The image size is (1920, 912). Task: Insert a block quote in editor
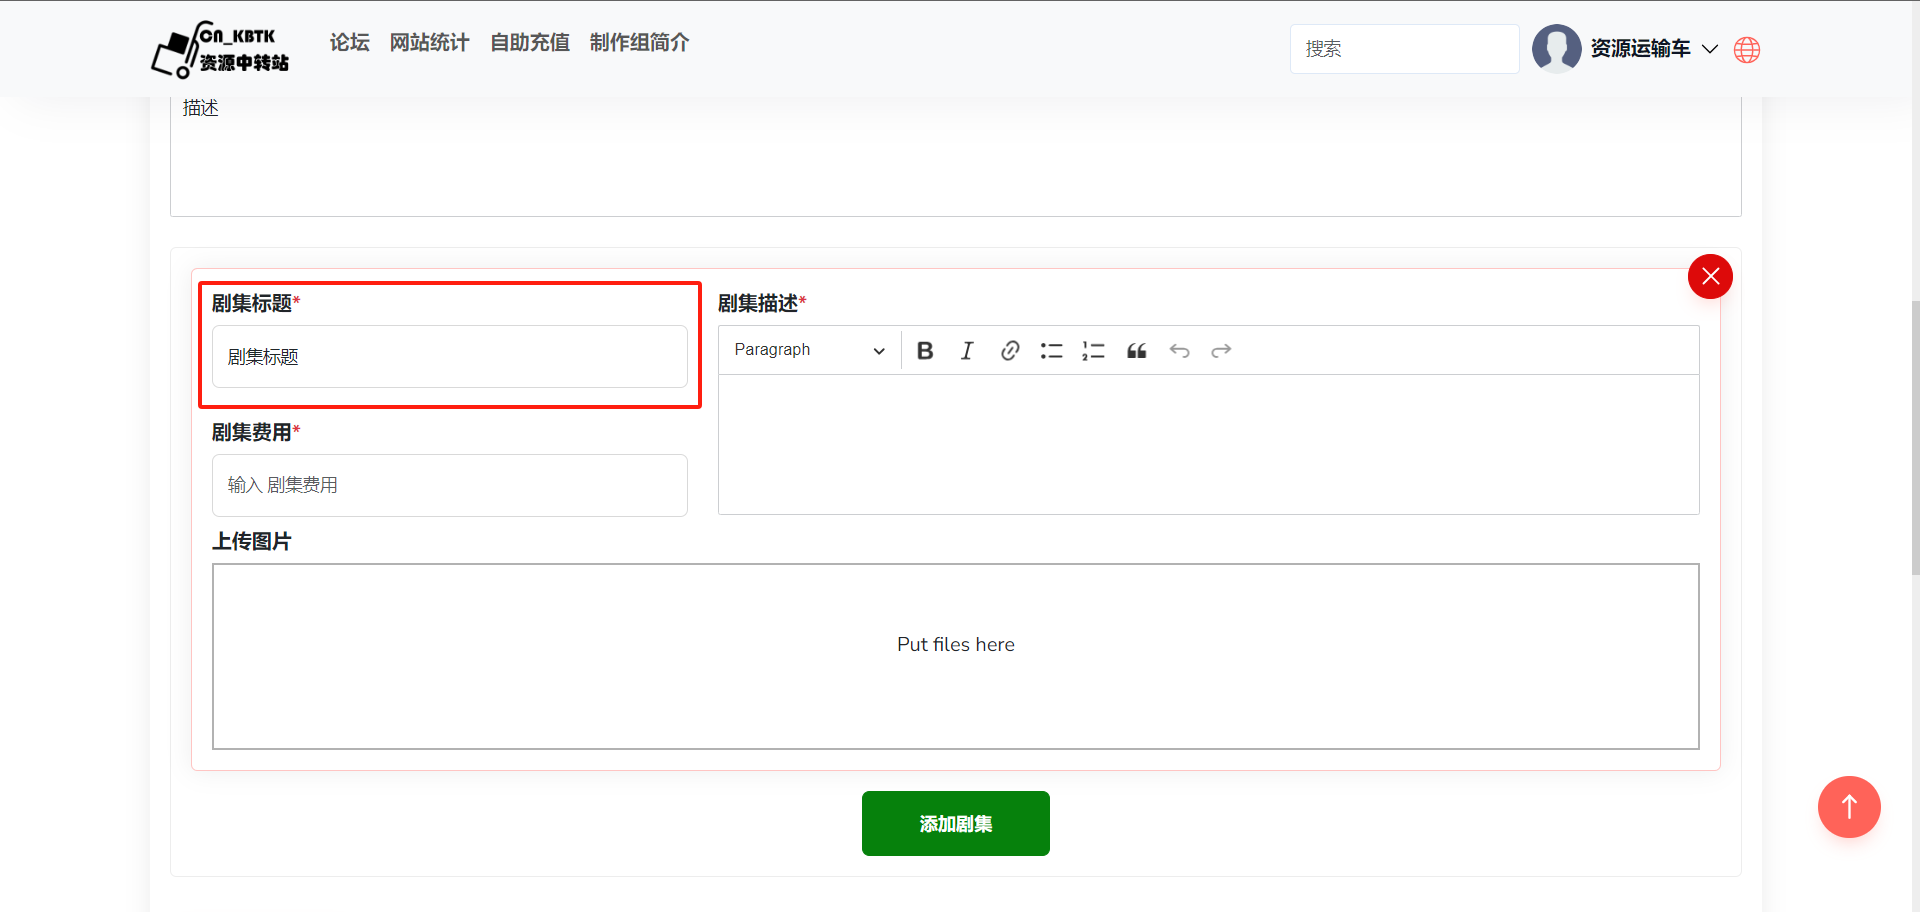(1137, 351)
